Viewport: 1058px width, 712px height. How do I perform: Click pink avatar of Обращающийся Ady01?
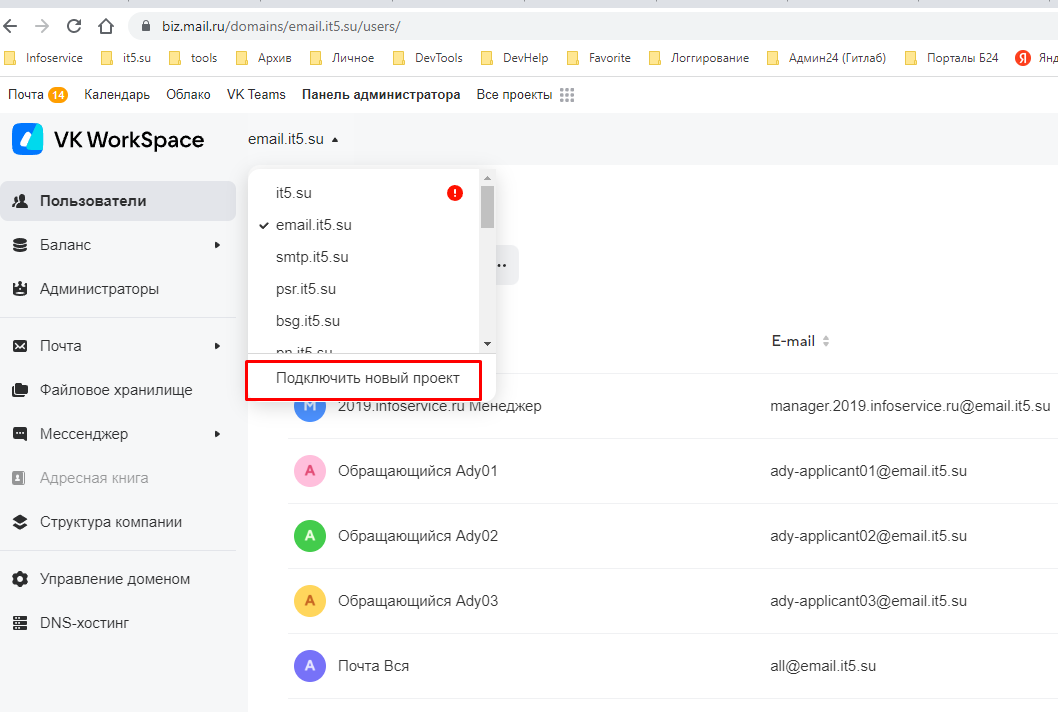tap(310, 471)
